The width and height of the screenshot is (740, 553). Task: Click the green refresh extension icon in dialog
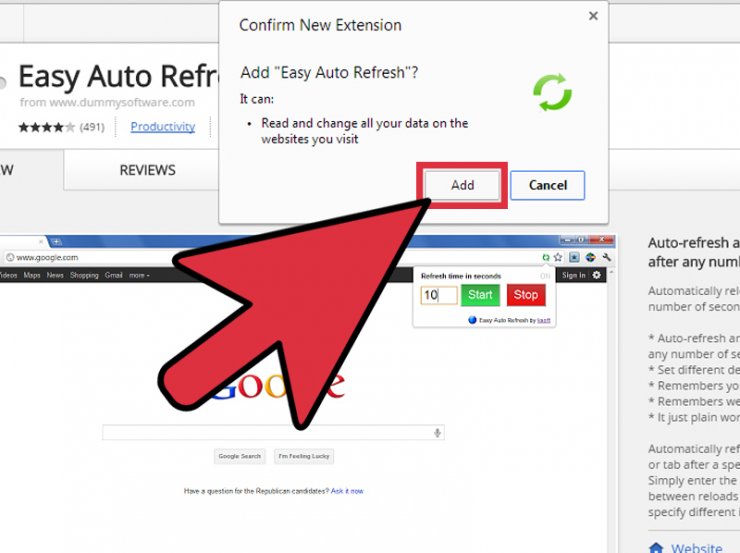click(552, 92)
